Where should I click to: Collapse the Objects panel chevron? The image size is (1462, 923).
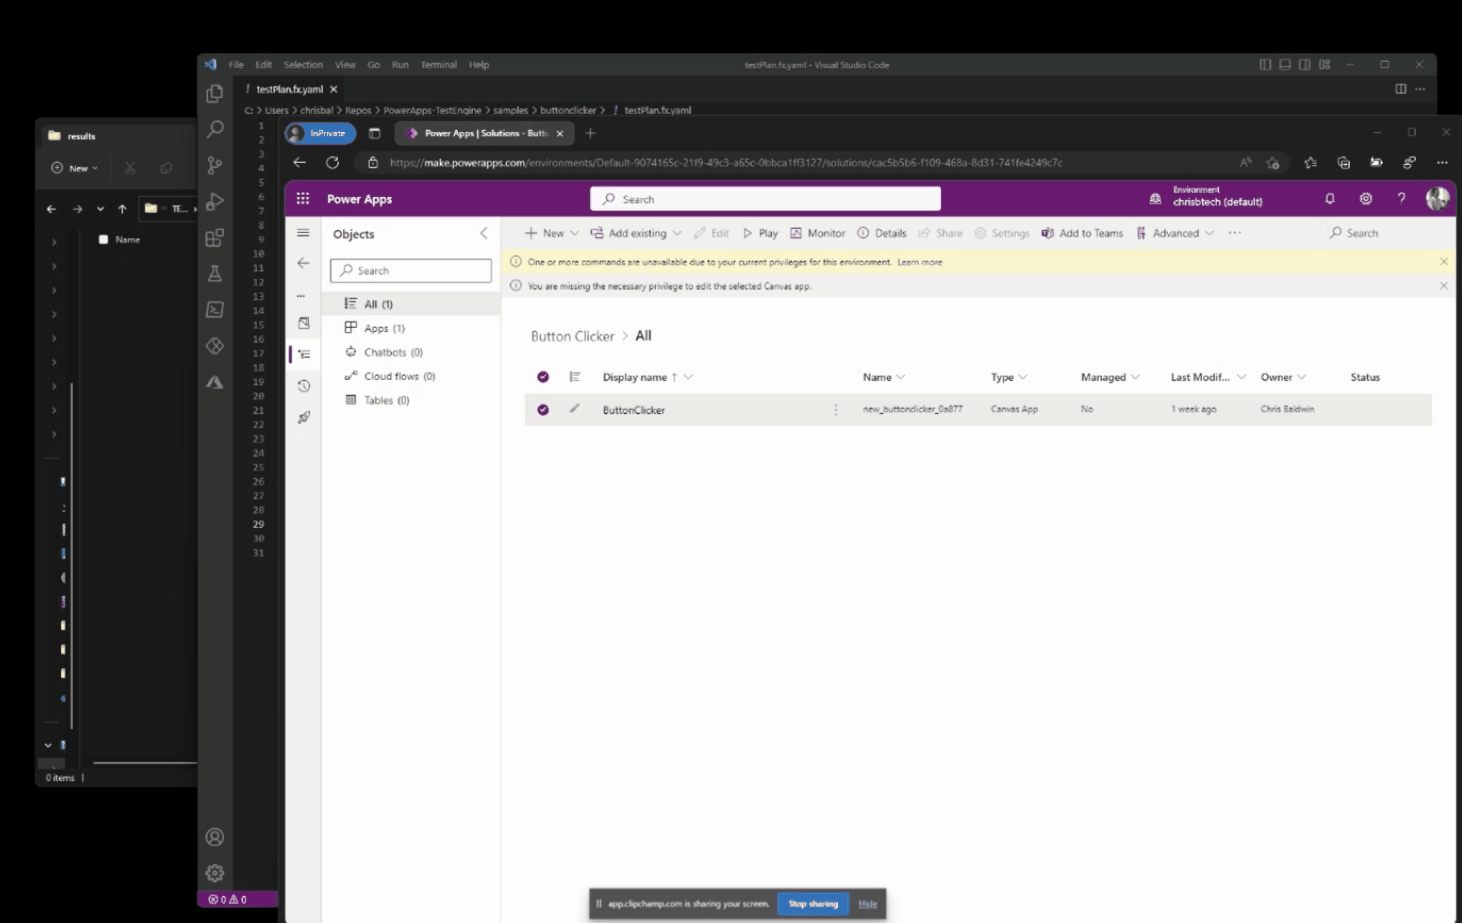pos(484,233)
